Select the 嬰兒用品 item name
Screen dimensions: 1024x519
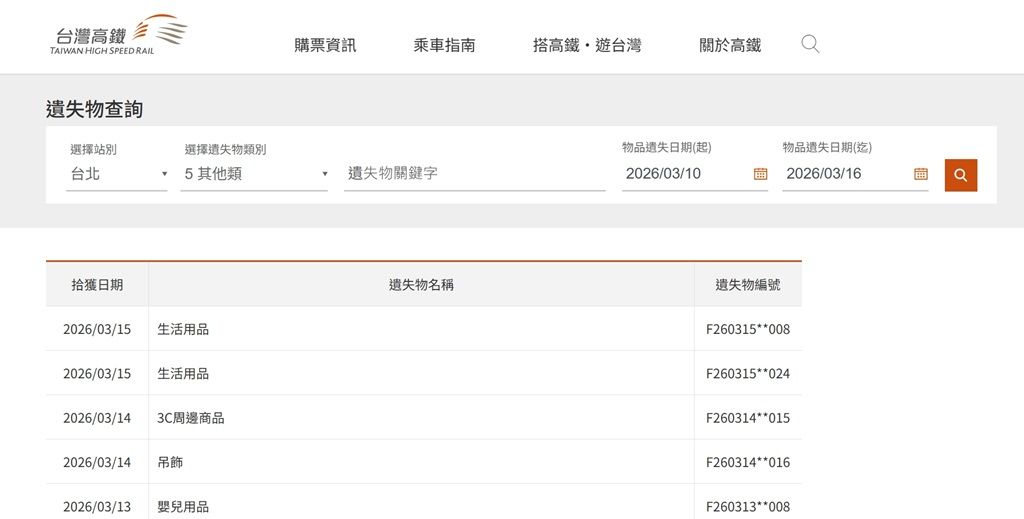[183, 507]
